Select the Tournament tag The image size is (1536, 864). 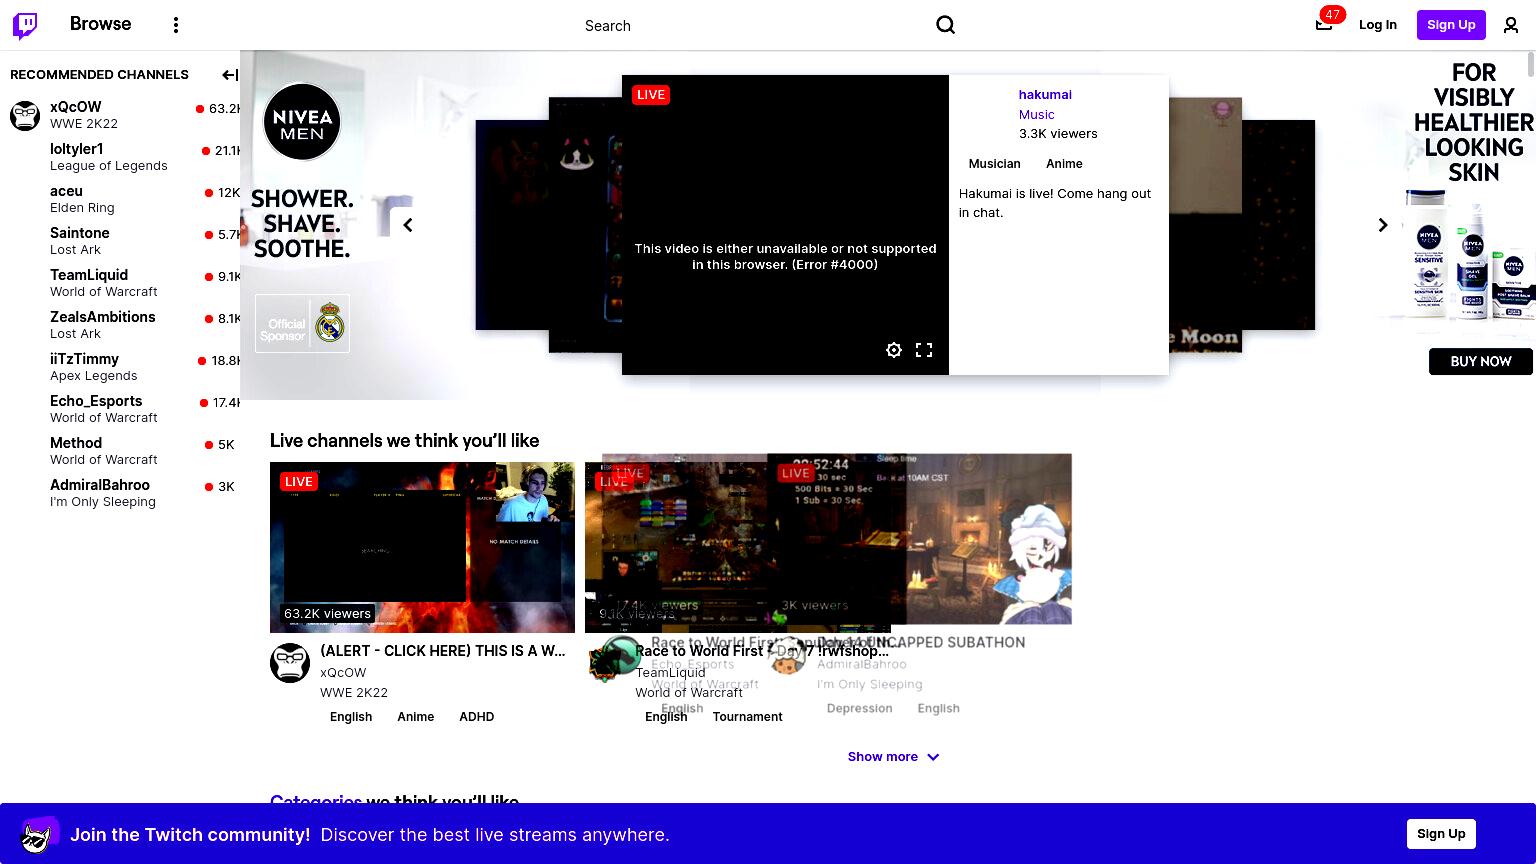click(747, 717)
